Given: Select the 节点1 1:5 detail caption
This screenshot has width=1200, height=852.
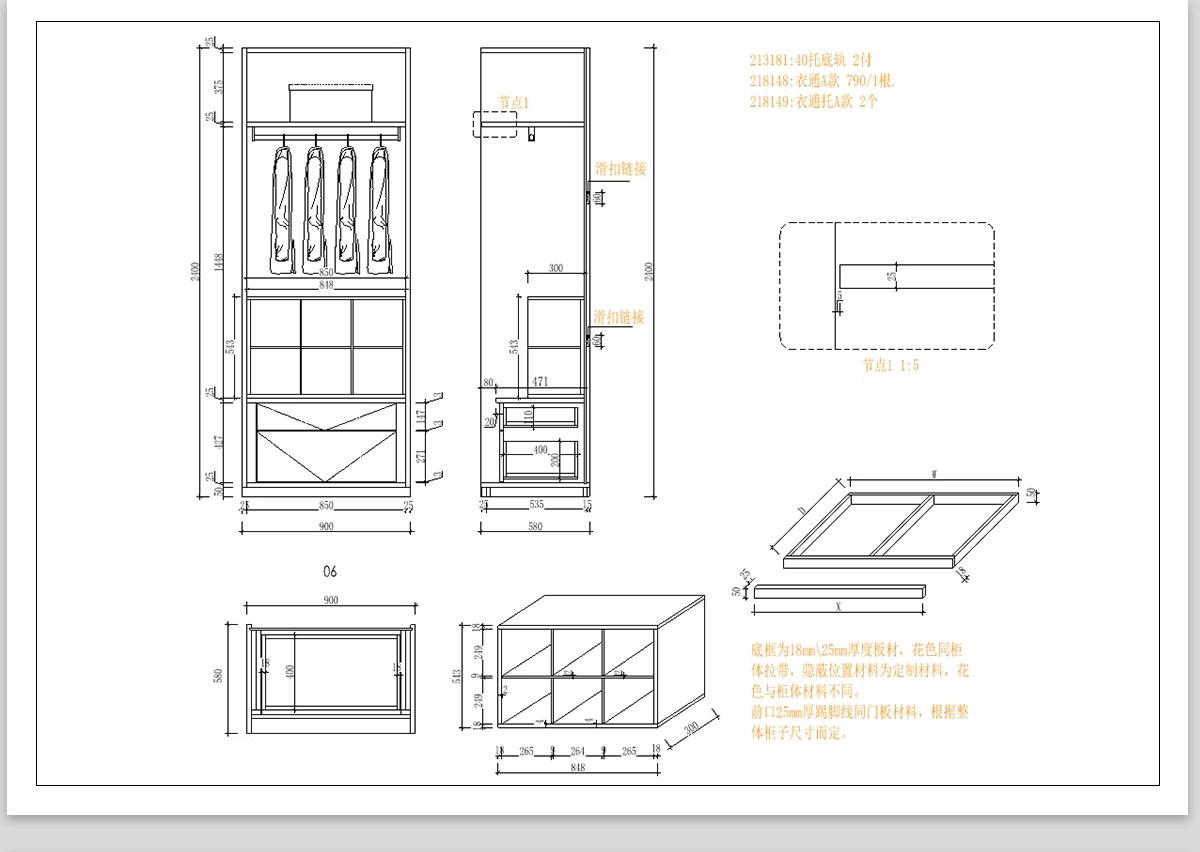Looking at the screenshot, I should coord(890,366).
